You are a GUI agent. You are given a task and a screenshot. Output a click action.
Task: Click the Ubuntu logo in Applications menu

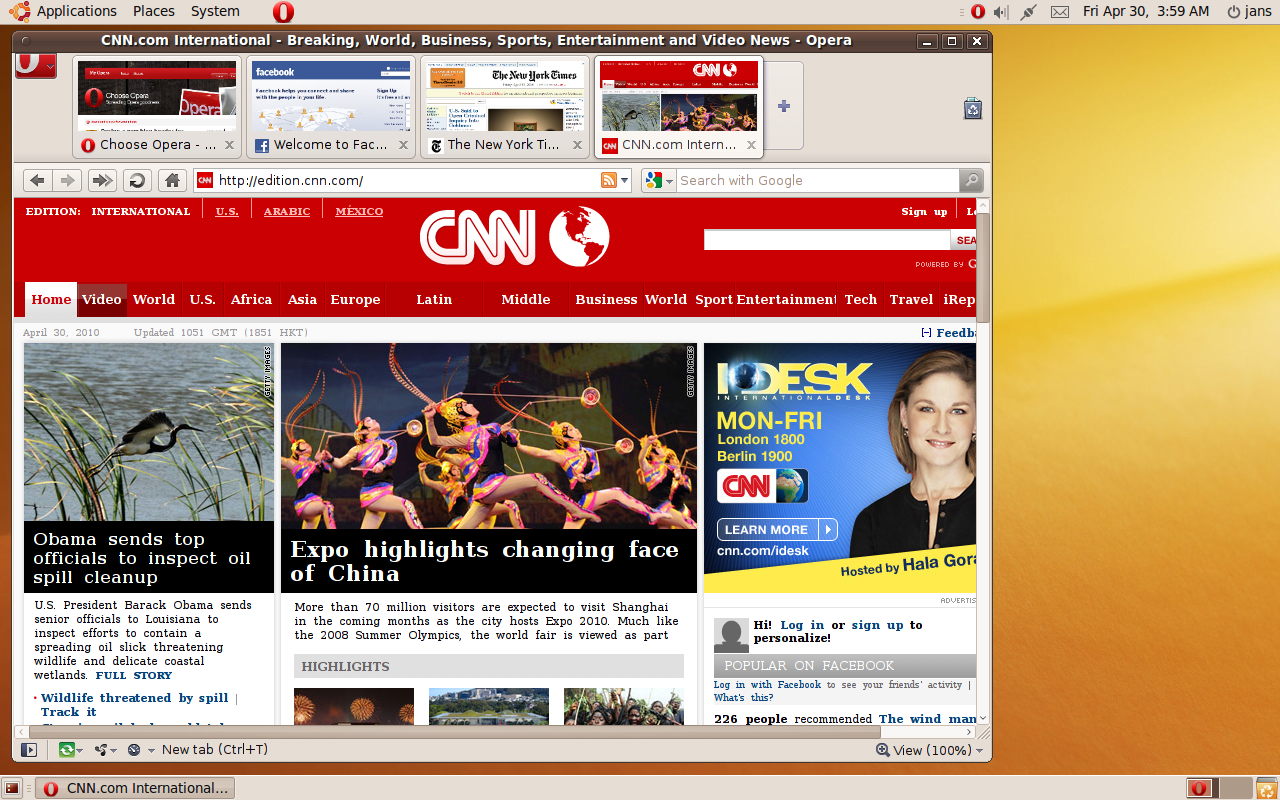pos(20,11)
